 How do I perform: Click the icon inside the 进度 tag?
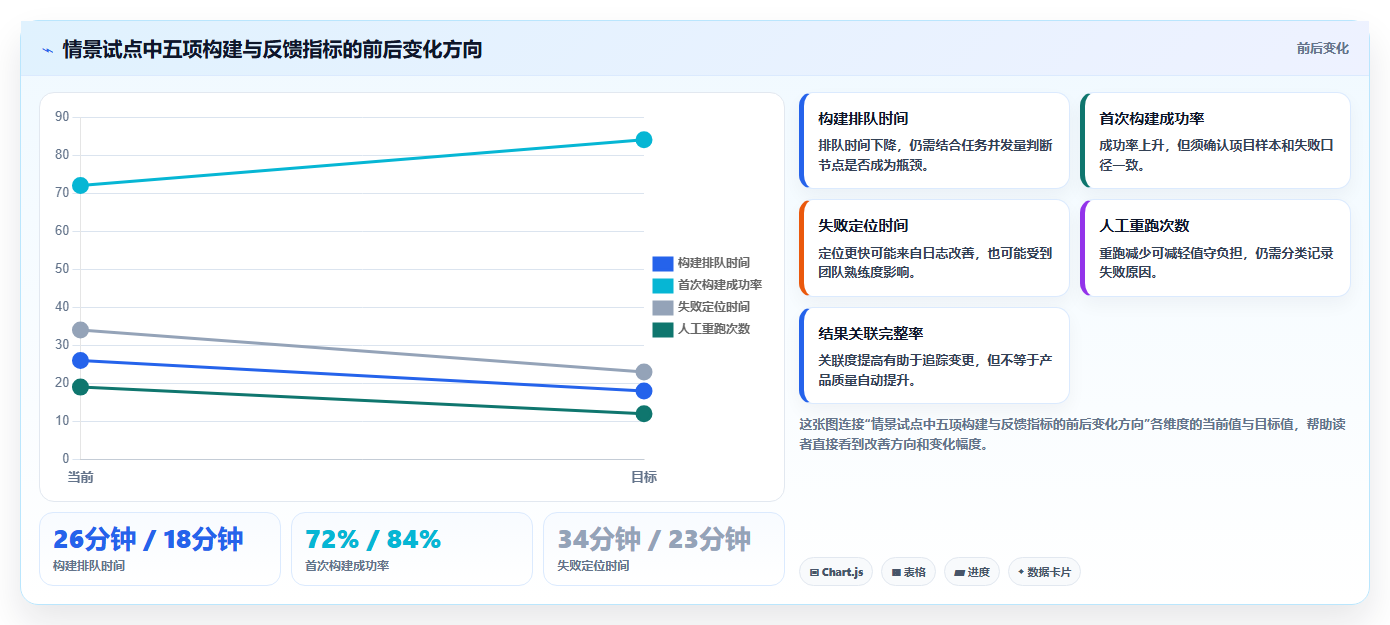coord(959,573)
